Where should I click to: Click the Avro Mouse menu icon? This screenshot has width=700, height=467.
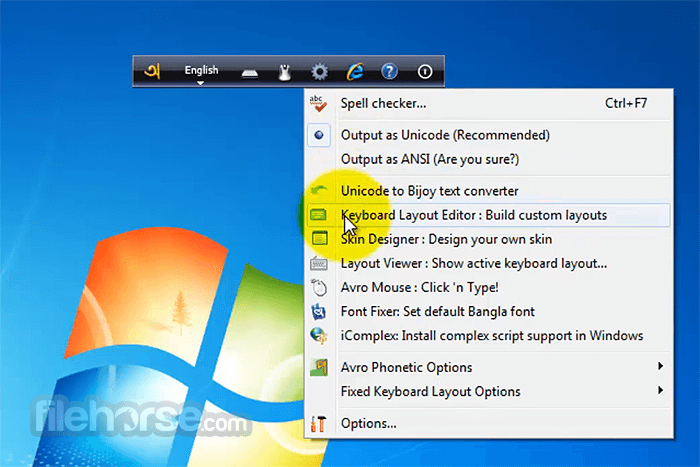(x=319, y=287)
